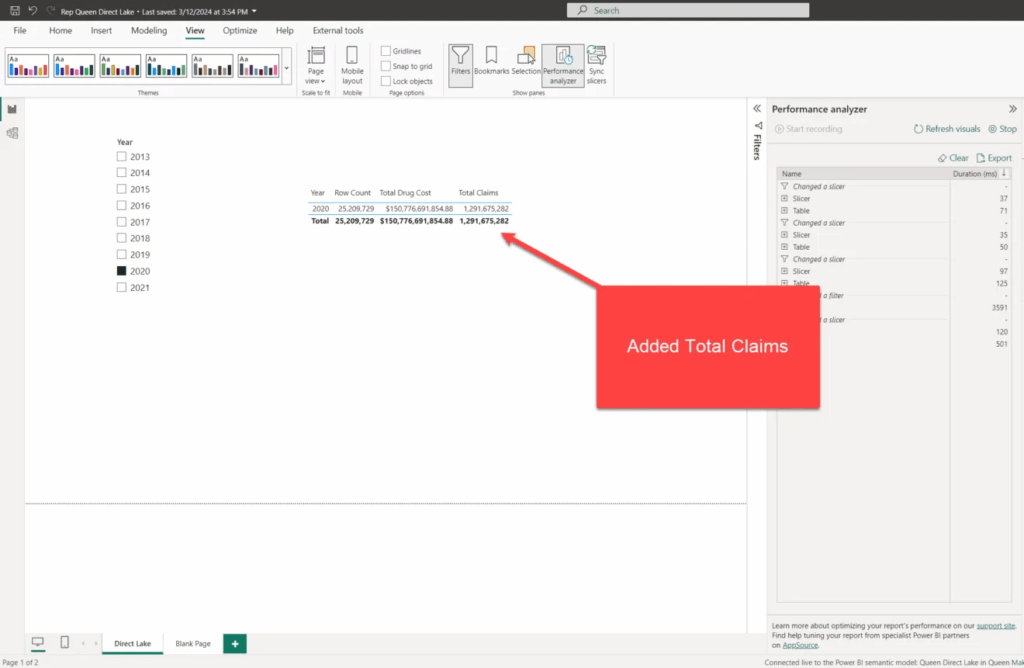Check the 2015 year slicer box
This screenshot has width=1024, height=668.
click(x=122, y=189)
